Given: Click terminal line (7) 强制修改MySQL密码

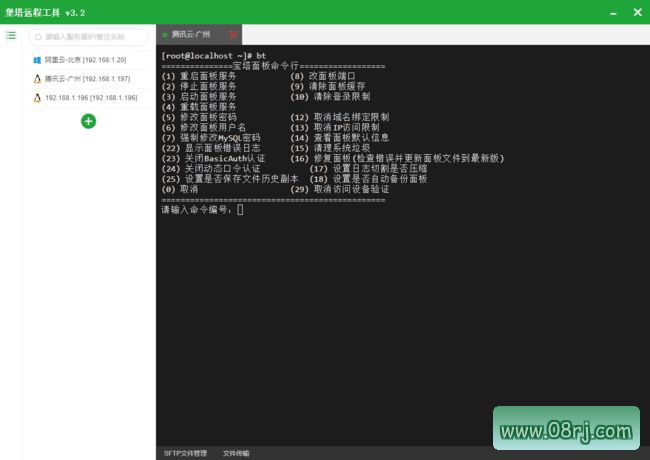Looking at the screenshot, I should click(x=211, y=138).
